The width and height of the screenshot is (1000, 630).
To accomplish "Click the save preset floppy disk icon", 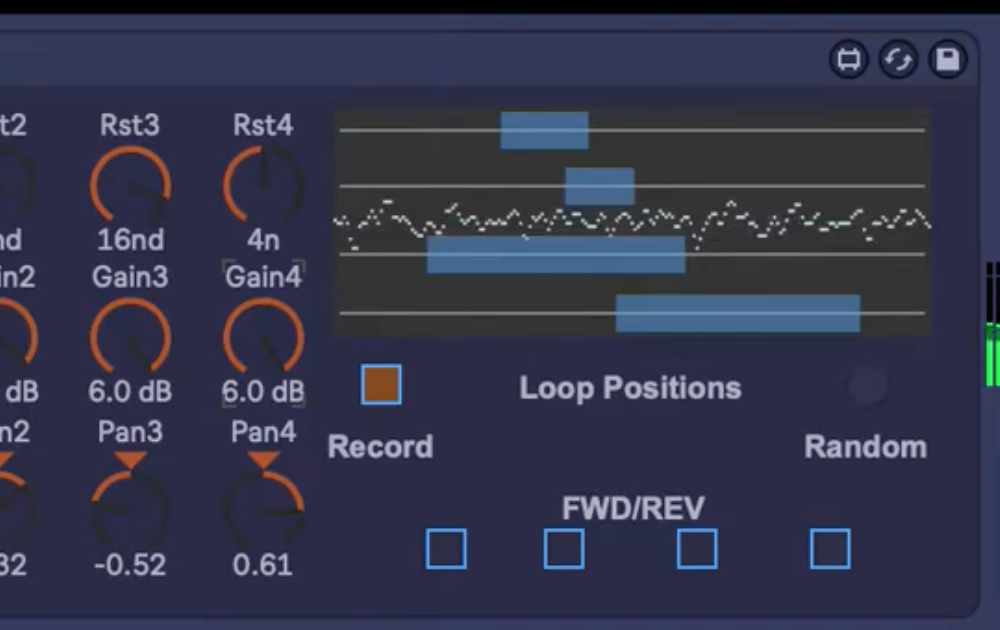I will 948,60.
